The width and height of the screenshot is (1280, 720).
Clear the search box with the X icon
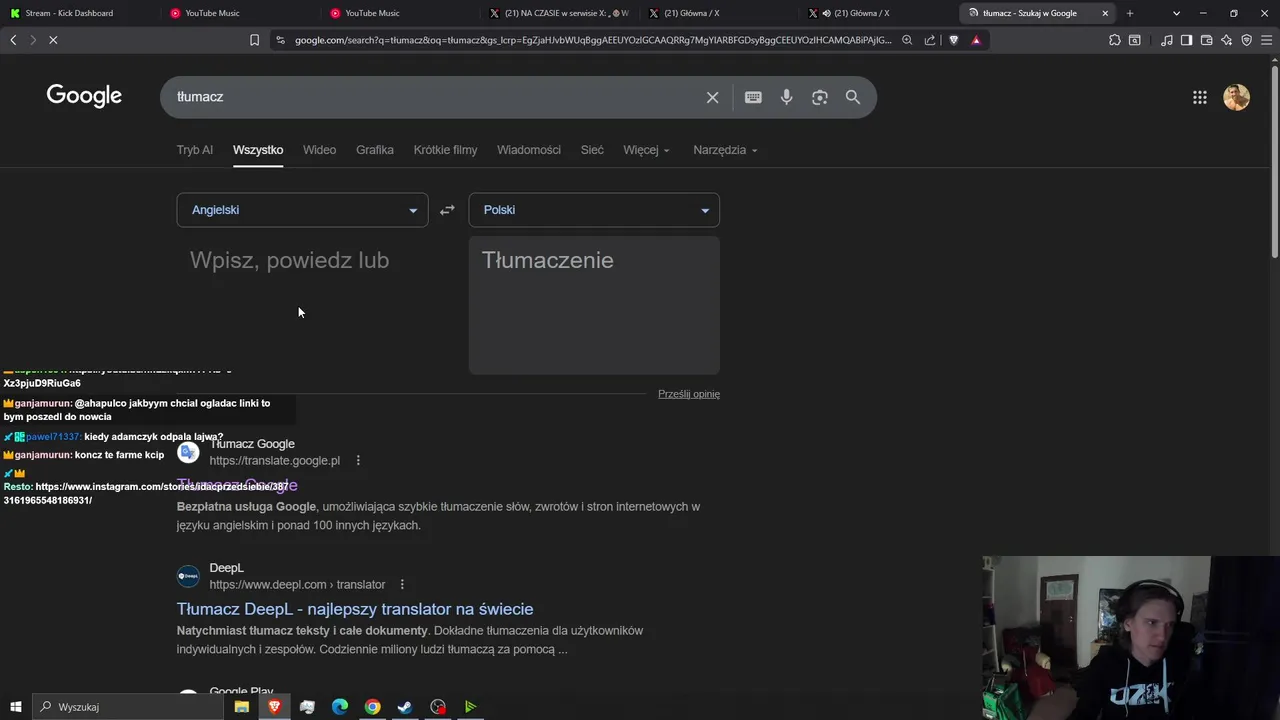tap(712, 97)
